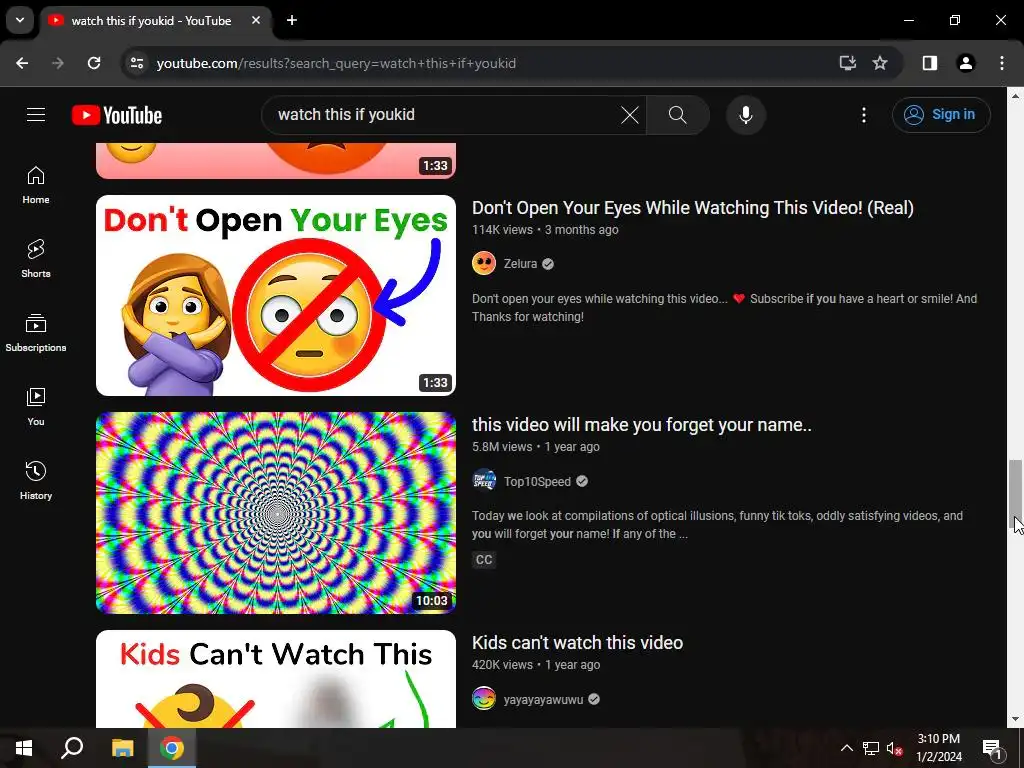Reload the page
1024x768 pixels.
click(94, 63)
